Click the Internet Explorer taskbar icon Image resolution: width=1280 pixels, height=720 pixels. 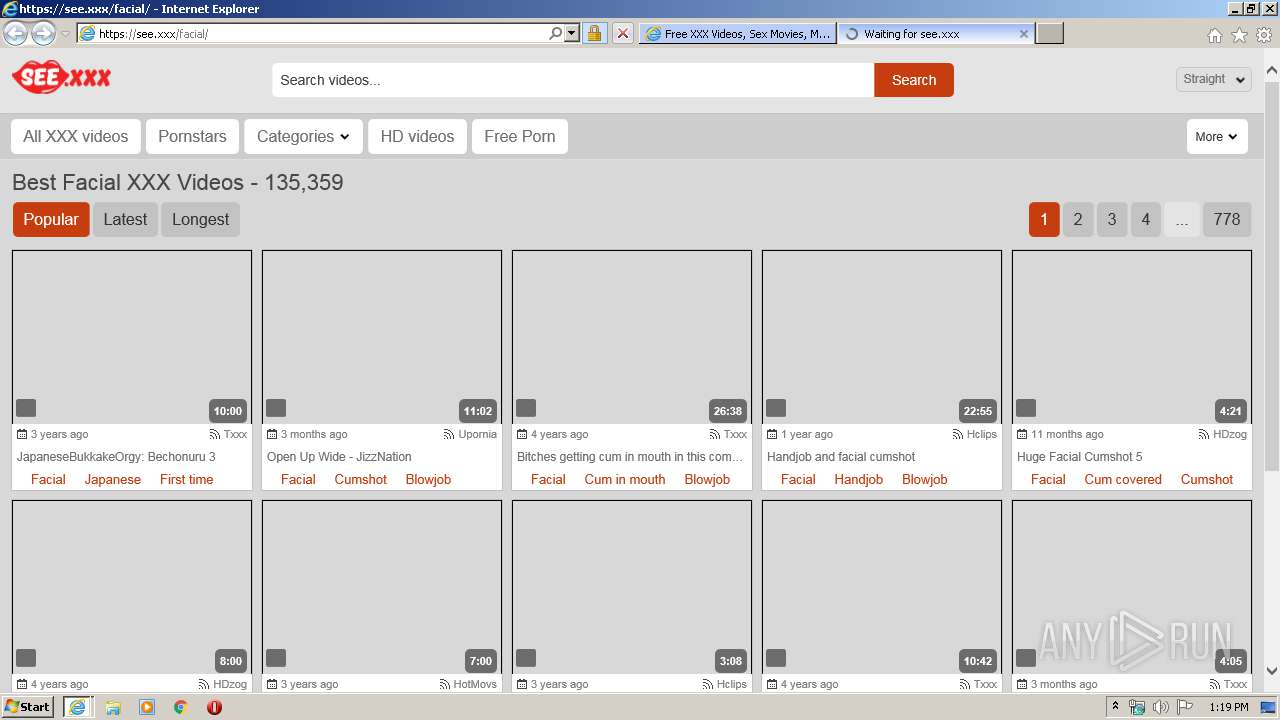(x=77, y=707)
